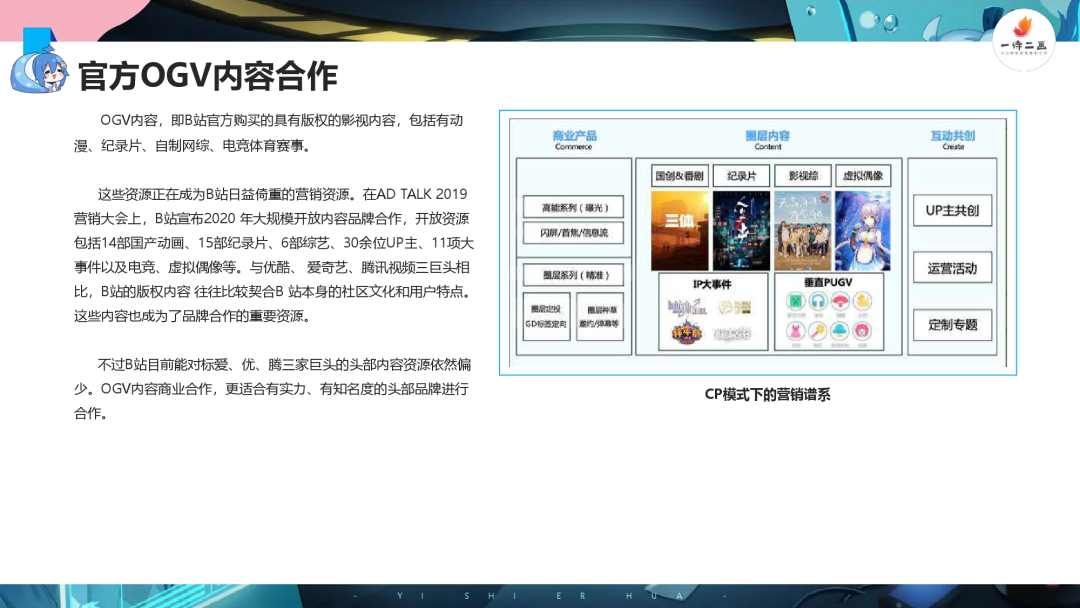Image resolution: width=1080 pixels, height=608 pixels.
Task: Click the 互动共创 Create column heading
Action: 953,140
